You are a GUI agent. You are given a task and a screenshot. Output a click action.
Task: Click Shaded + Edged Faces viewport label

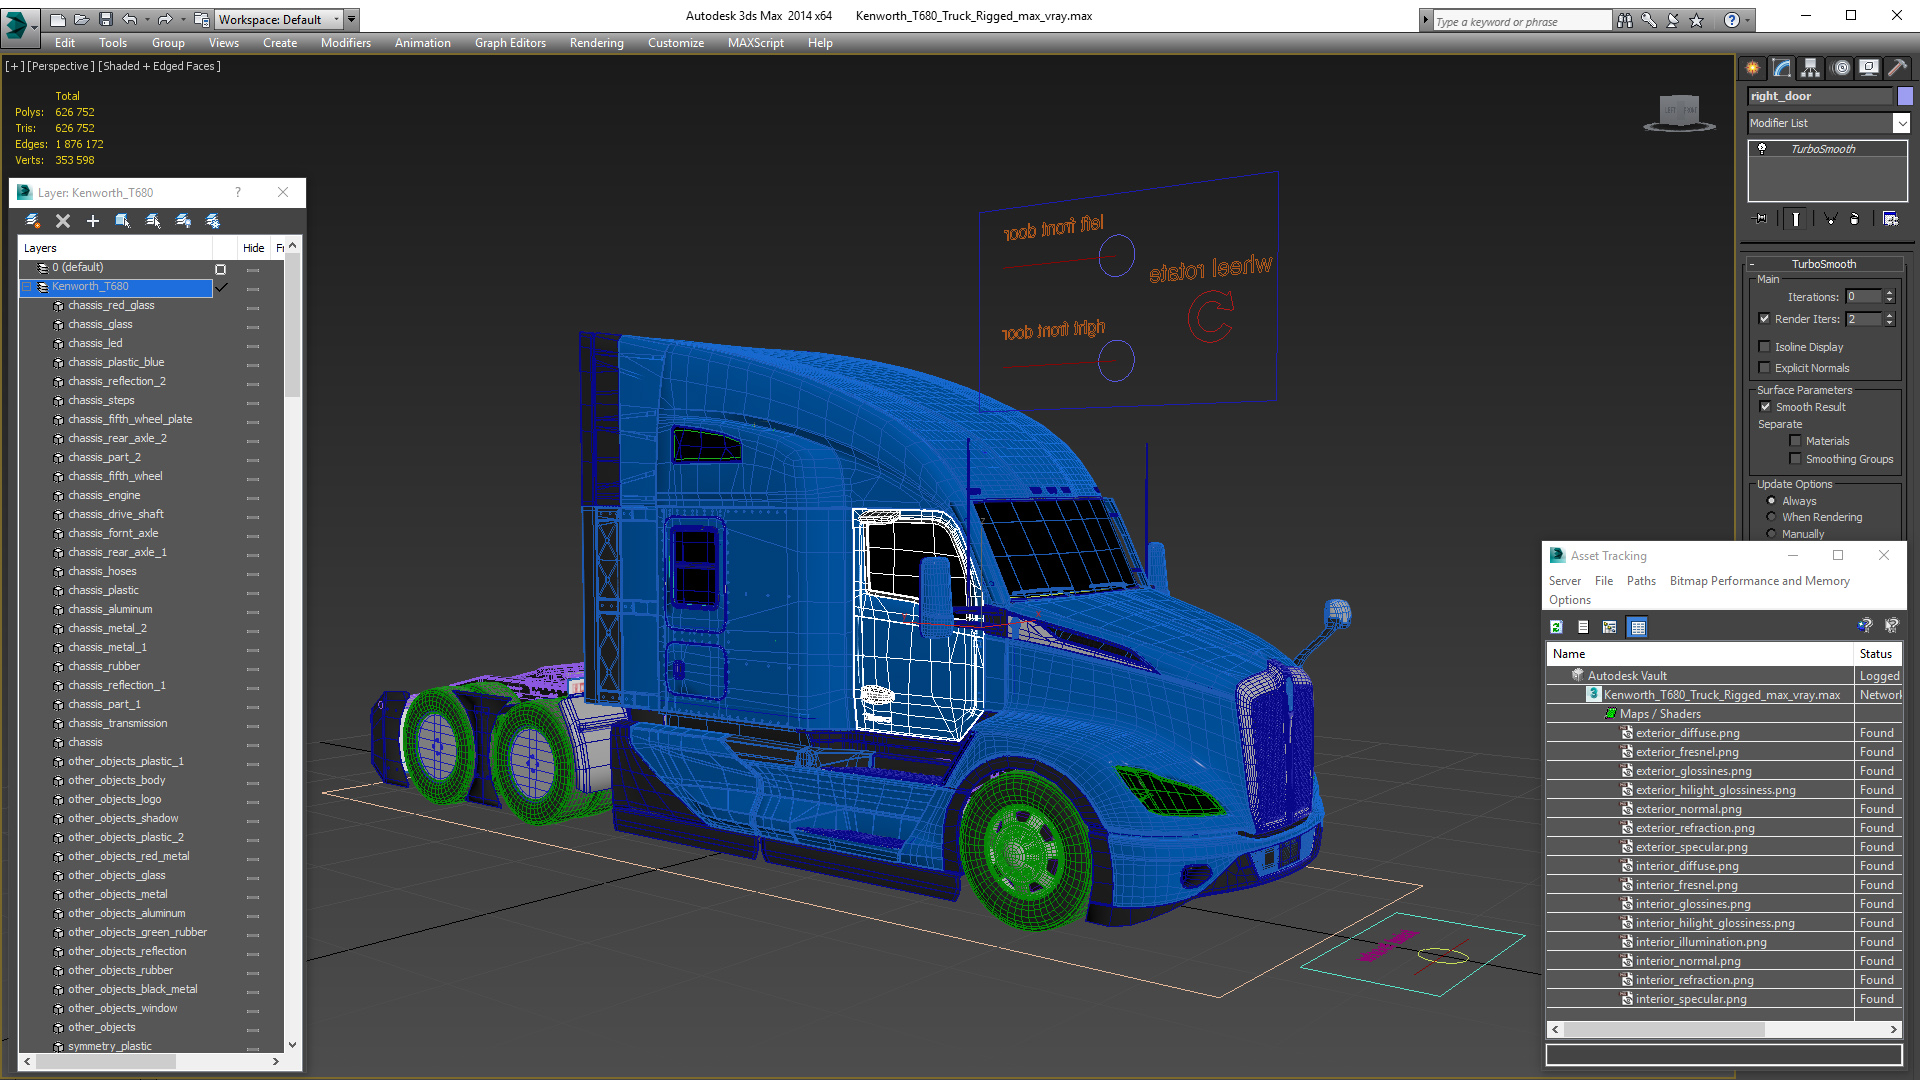coord(160,66)
